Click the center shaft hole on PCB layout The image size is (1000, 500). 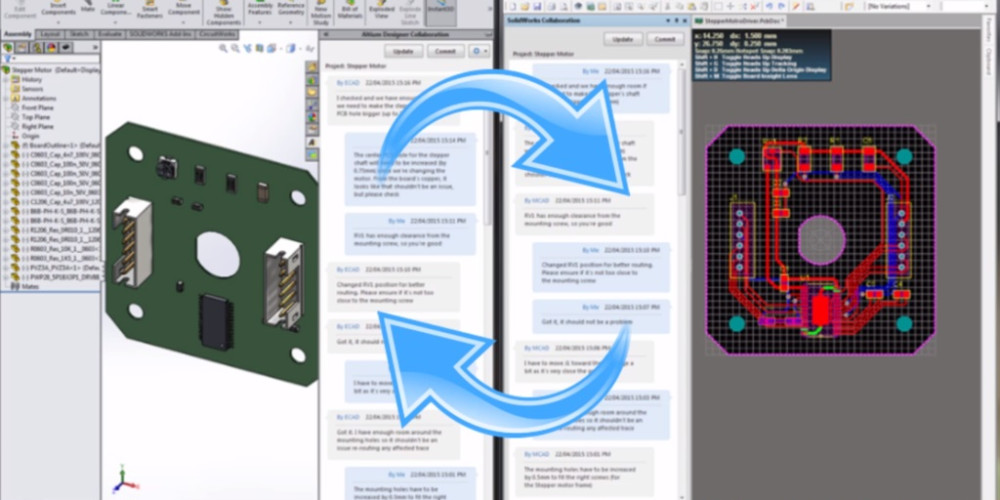point(821,240)
